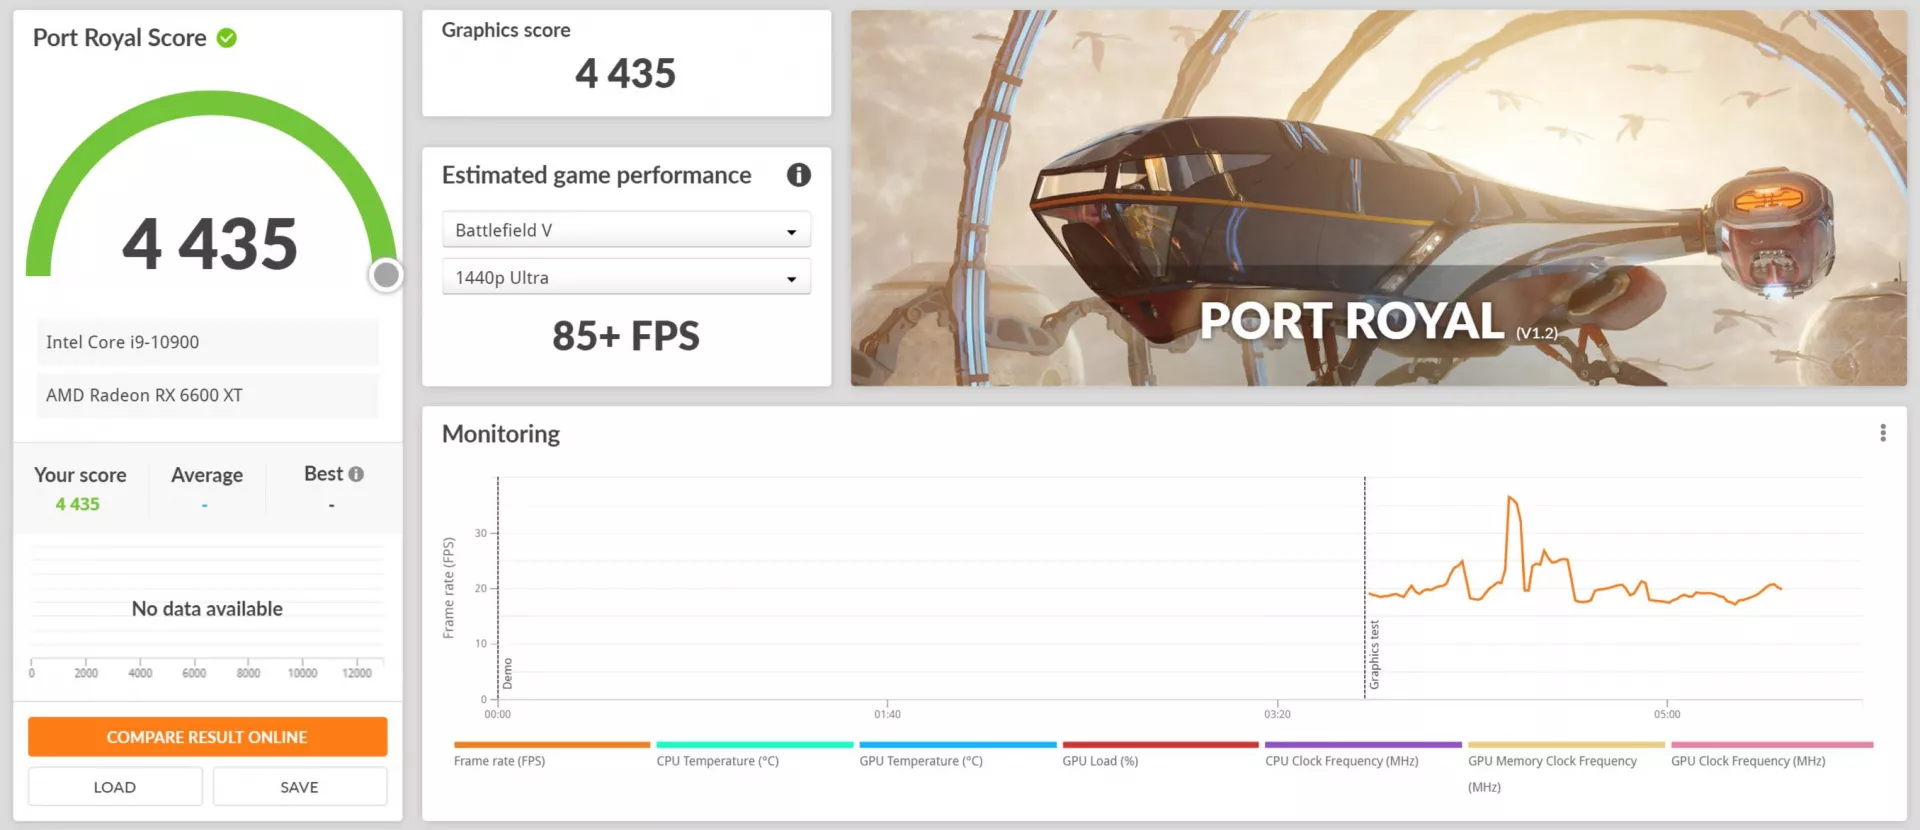Toggle the GPU Memory Clock Frequency legend item

pyautogui.click(x=1566, y=767)
